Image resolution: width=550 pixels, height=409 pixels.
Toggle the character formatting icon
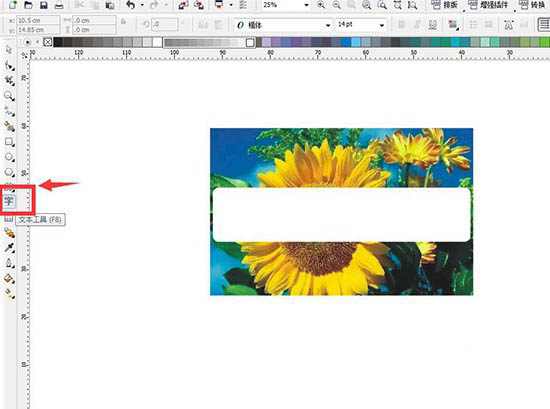(x=509, y=25)
